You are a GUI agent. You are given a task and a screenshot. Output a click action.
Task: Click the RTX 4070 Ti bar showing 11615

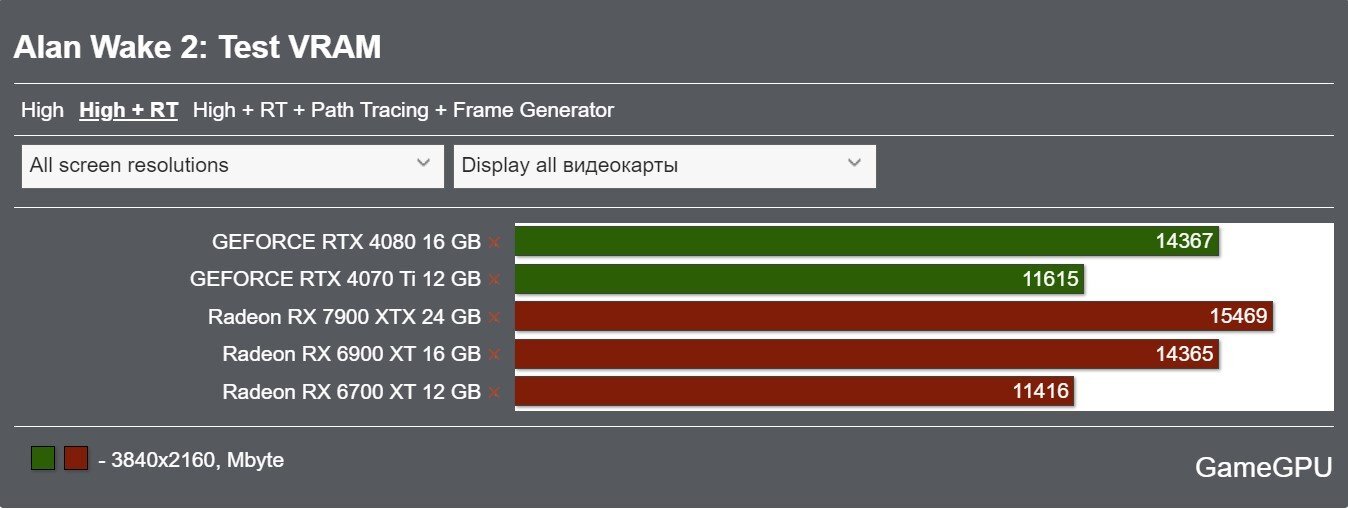[799, 279]
